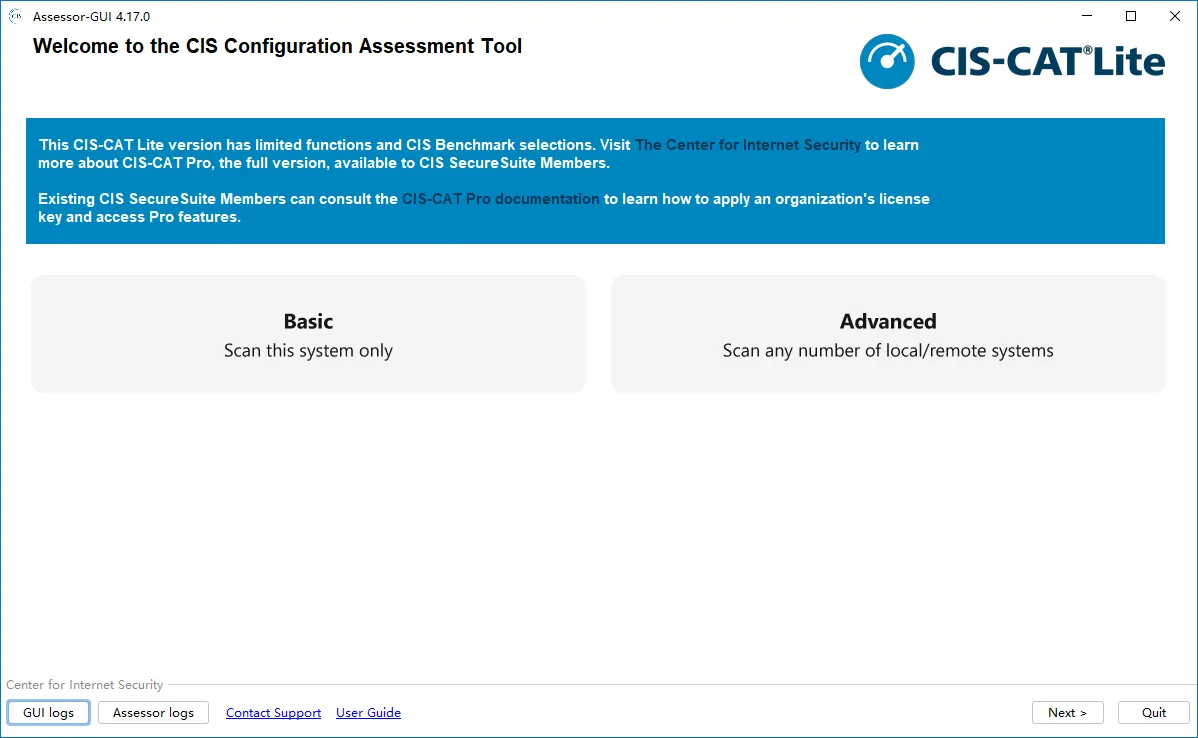1198x738 pixels.
Task: Open the CIS-CAT Pro documentation link
Action: pyautogui.click(x=500, y=199)
